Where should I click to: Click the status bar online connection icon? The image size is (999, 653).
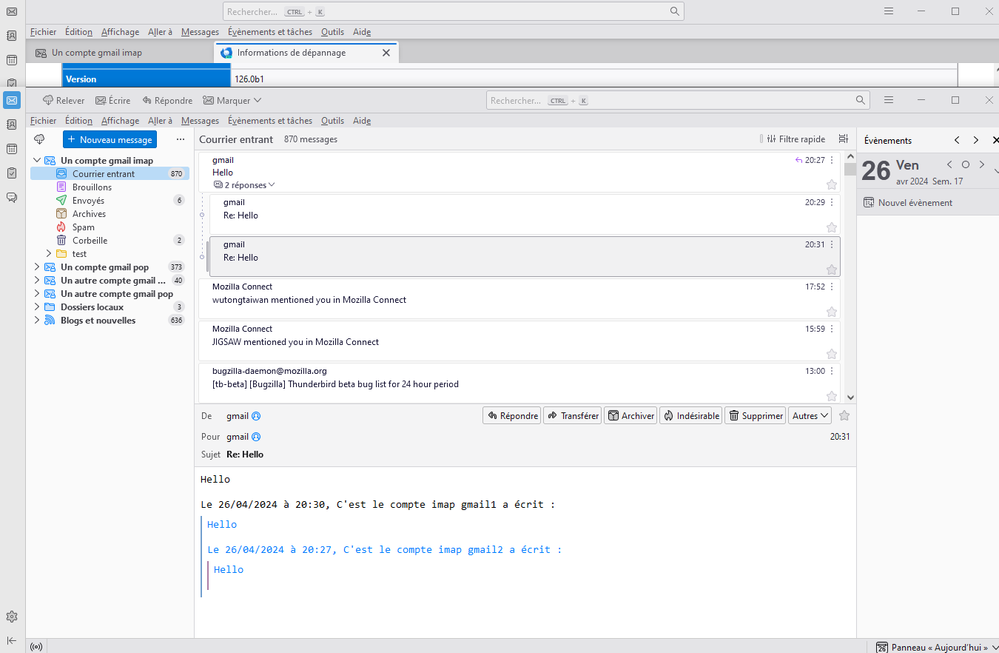click(x=36, y=647)
